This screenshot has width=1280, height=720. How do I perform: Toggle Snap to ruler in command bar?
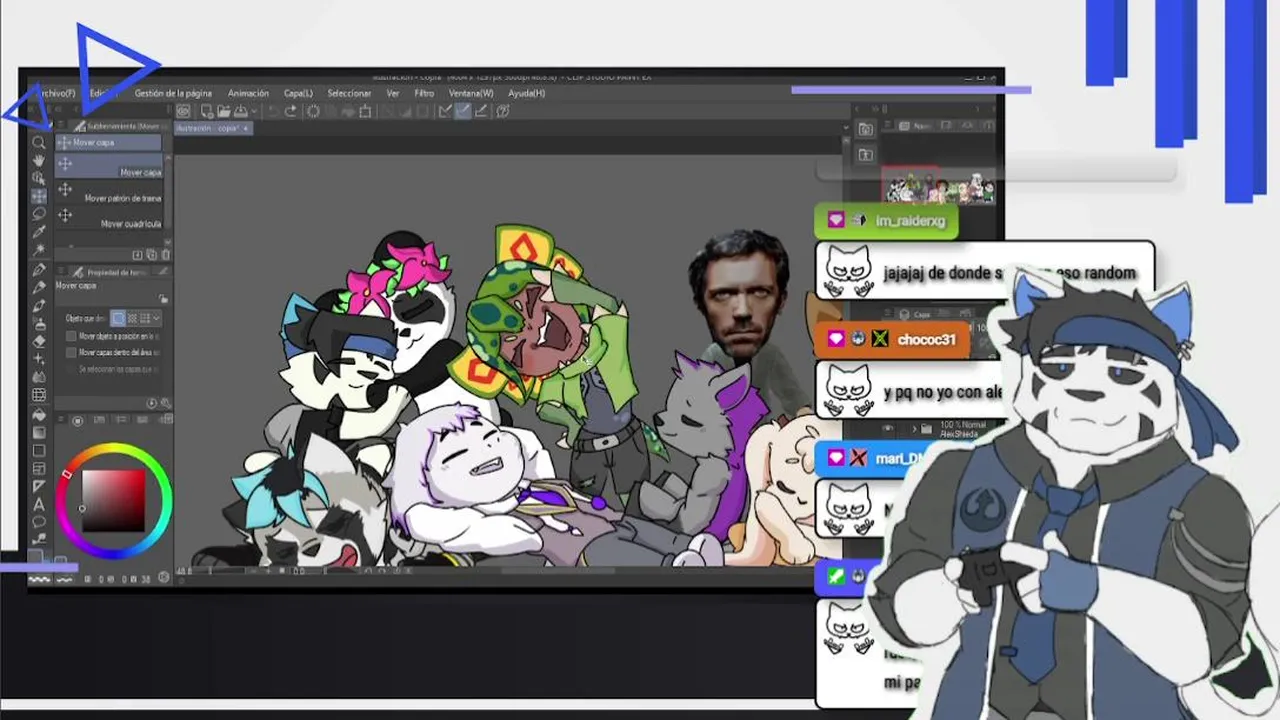pos(445,111)
